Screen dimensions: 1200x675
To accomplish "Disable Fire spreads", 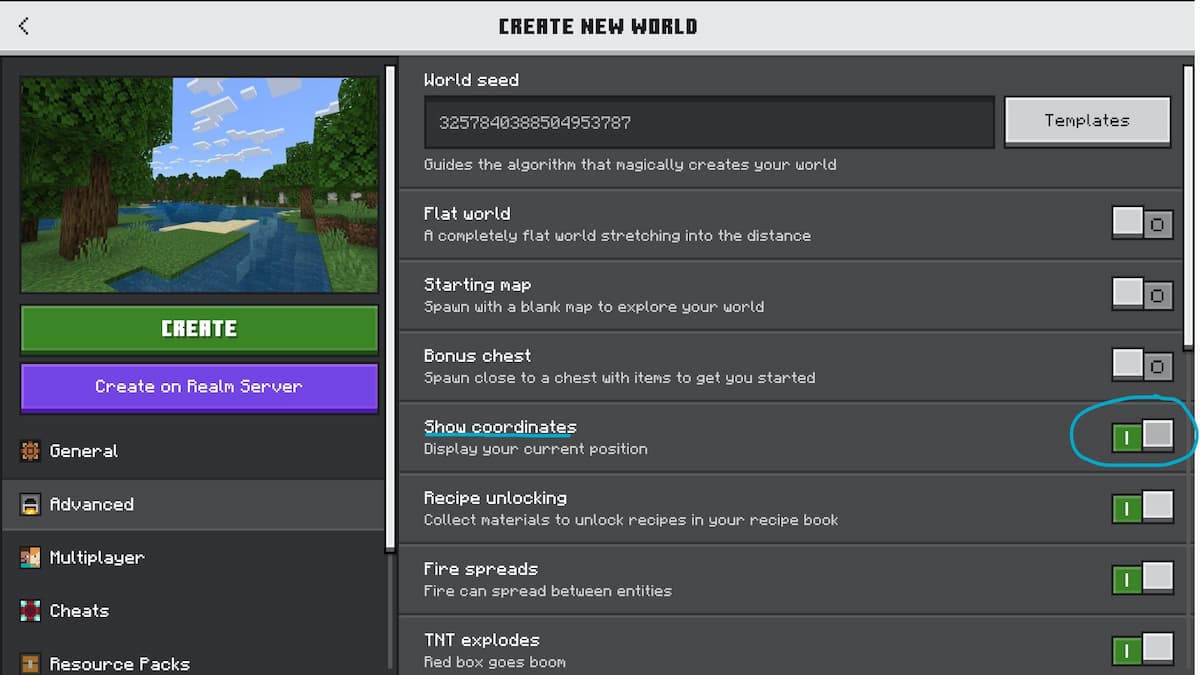I will pyautogui.click(x=1142, y=579).
